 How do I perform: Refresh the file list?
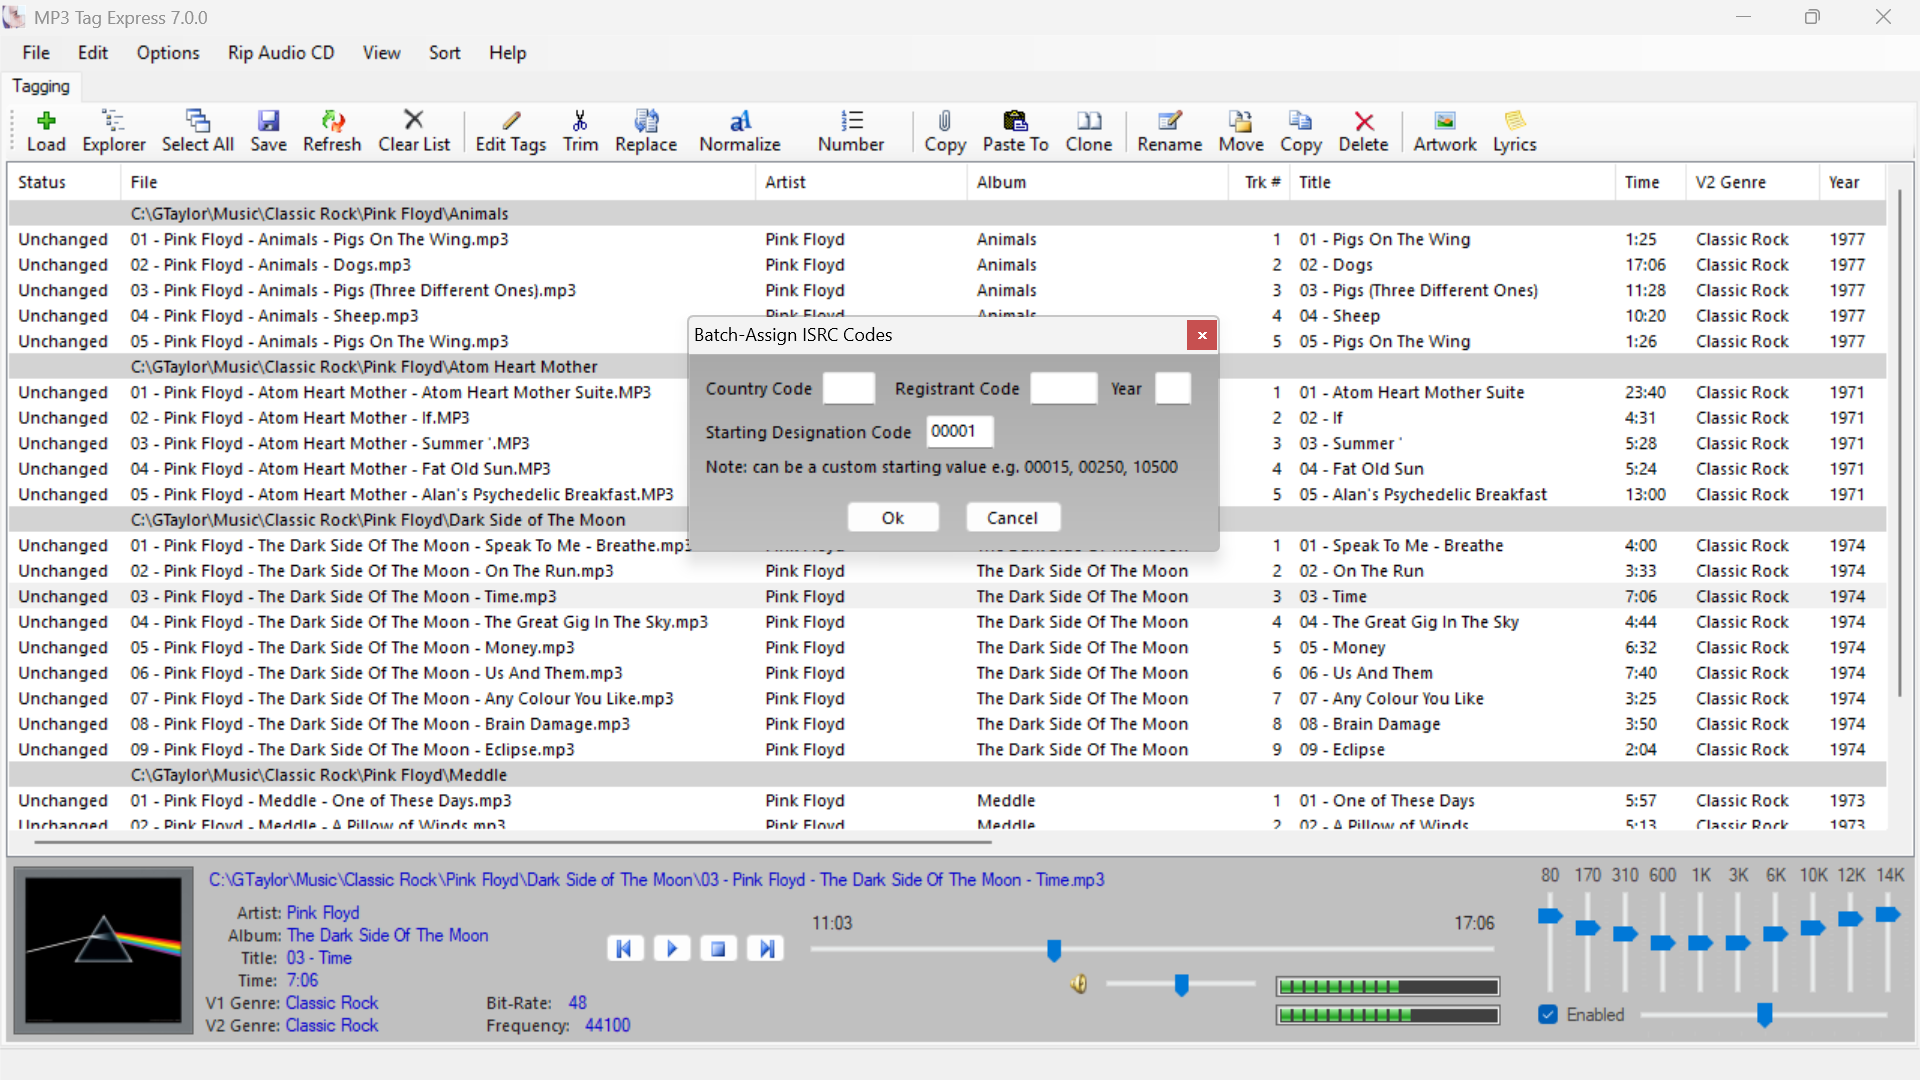click(332, 131)
